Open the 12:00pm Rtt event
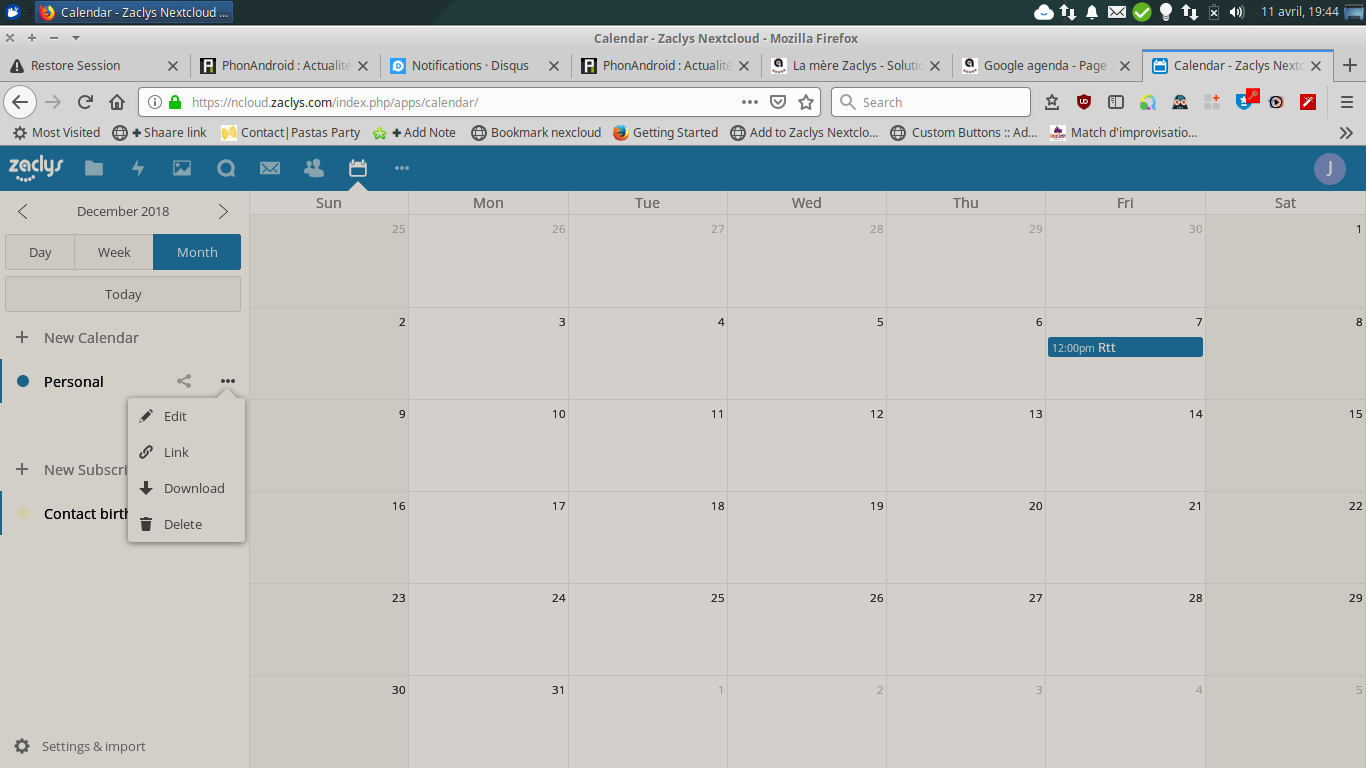This screenshot has height=768, width=1366. 1124,347
